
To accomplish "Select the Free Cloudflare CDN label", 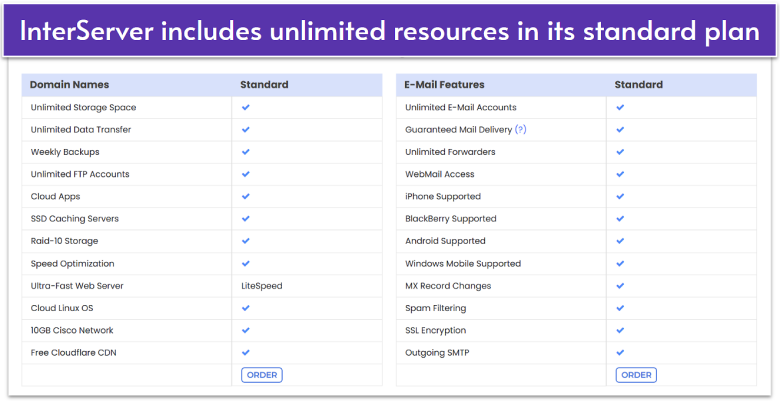I will click(x=73, y=353).
